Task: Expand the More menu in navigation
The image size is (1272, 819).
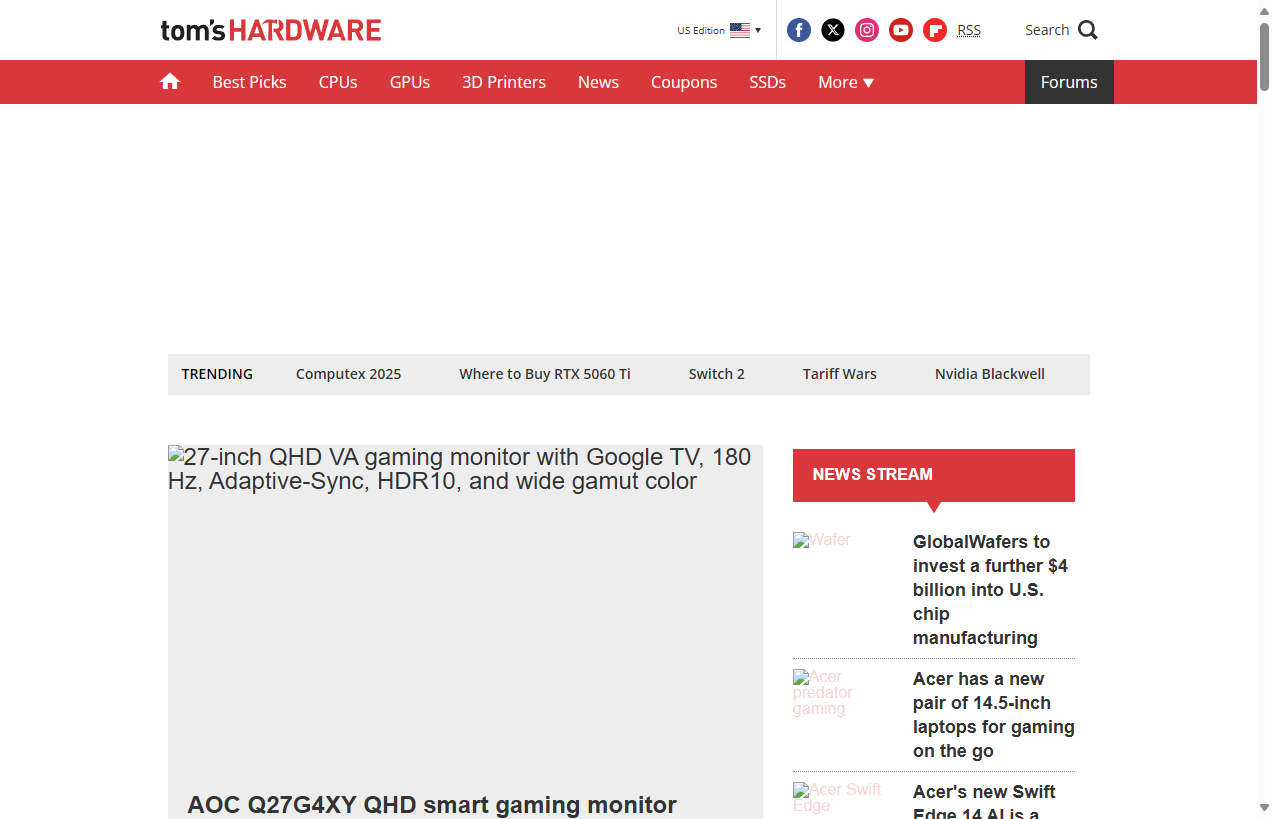Action: [x=846, y=82]
